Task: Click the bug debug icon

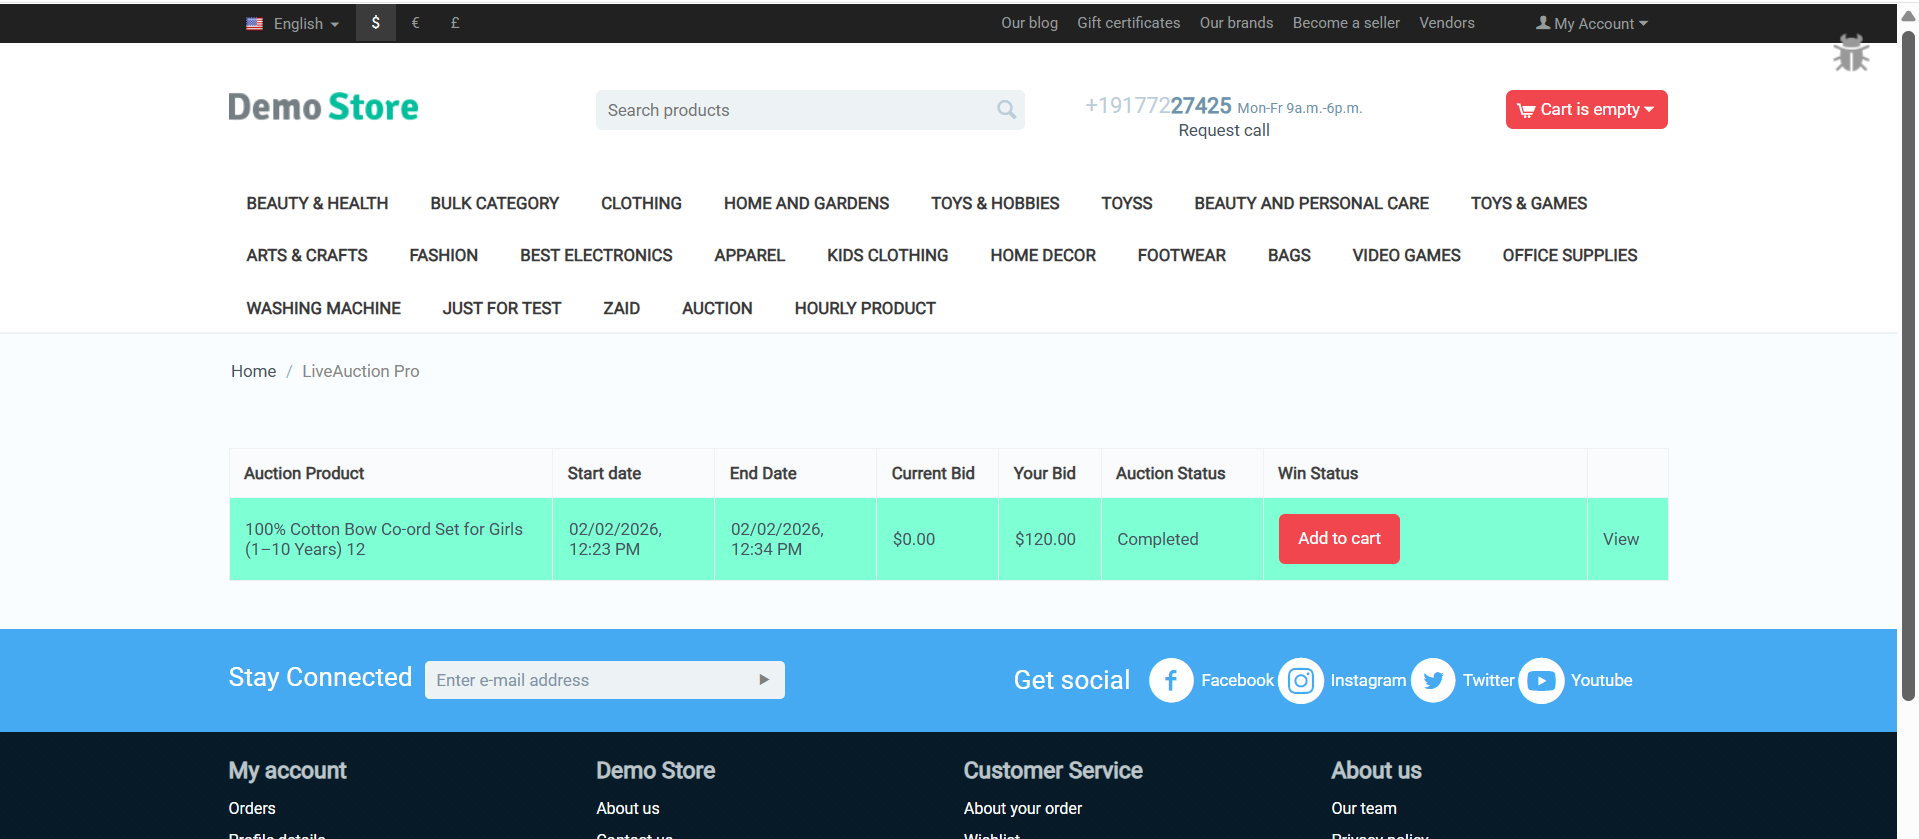Action: 1851,53
